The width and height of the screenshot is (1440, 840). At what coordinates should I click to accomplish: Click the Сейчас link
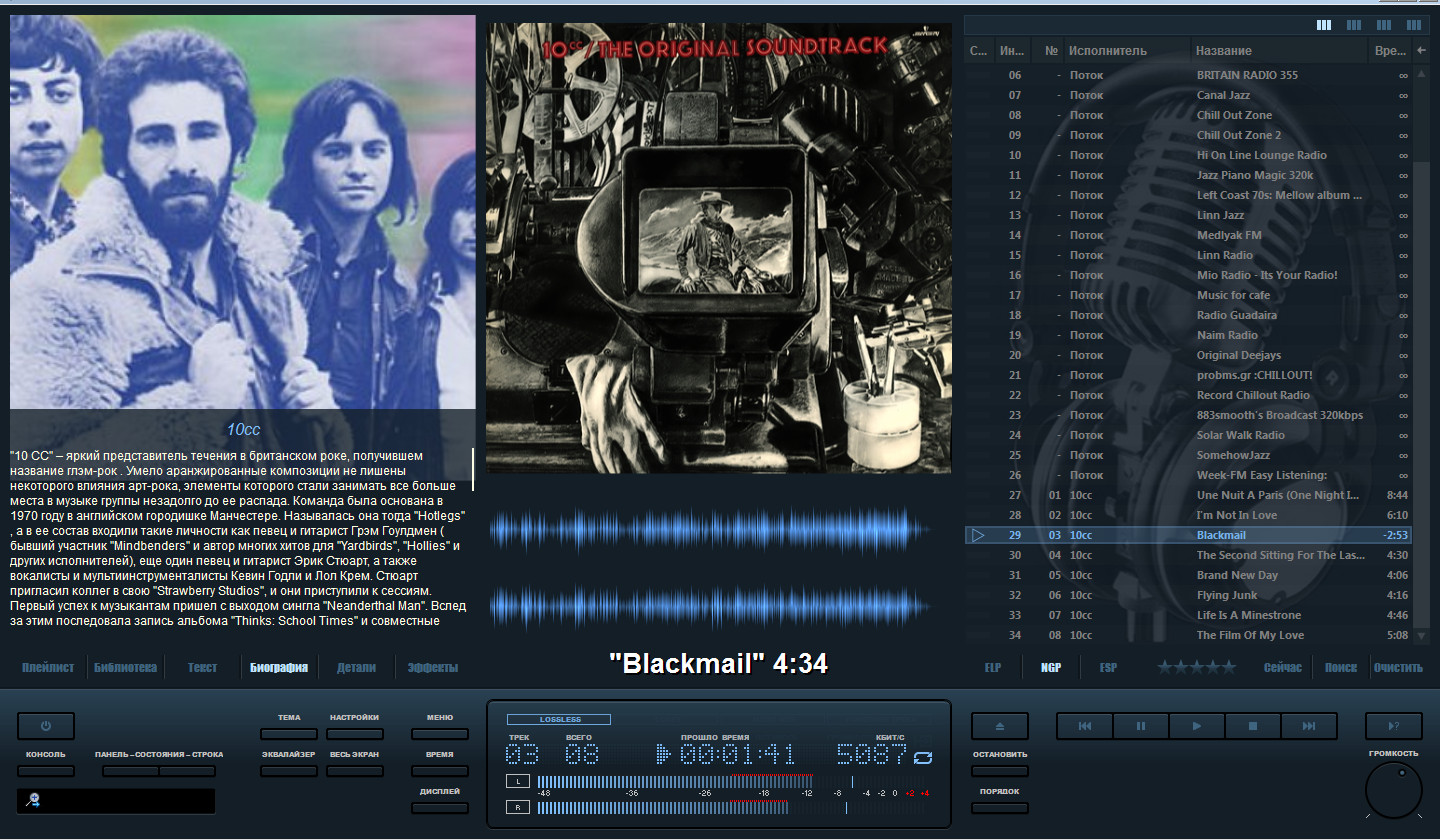pos(1283,667)
